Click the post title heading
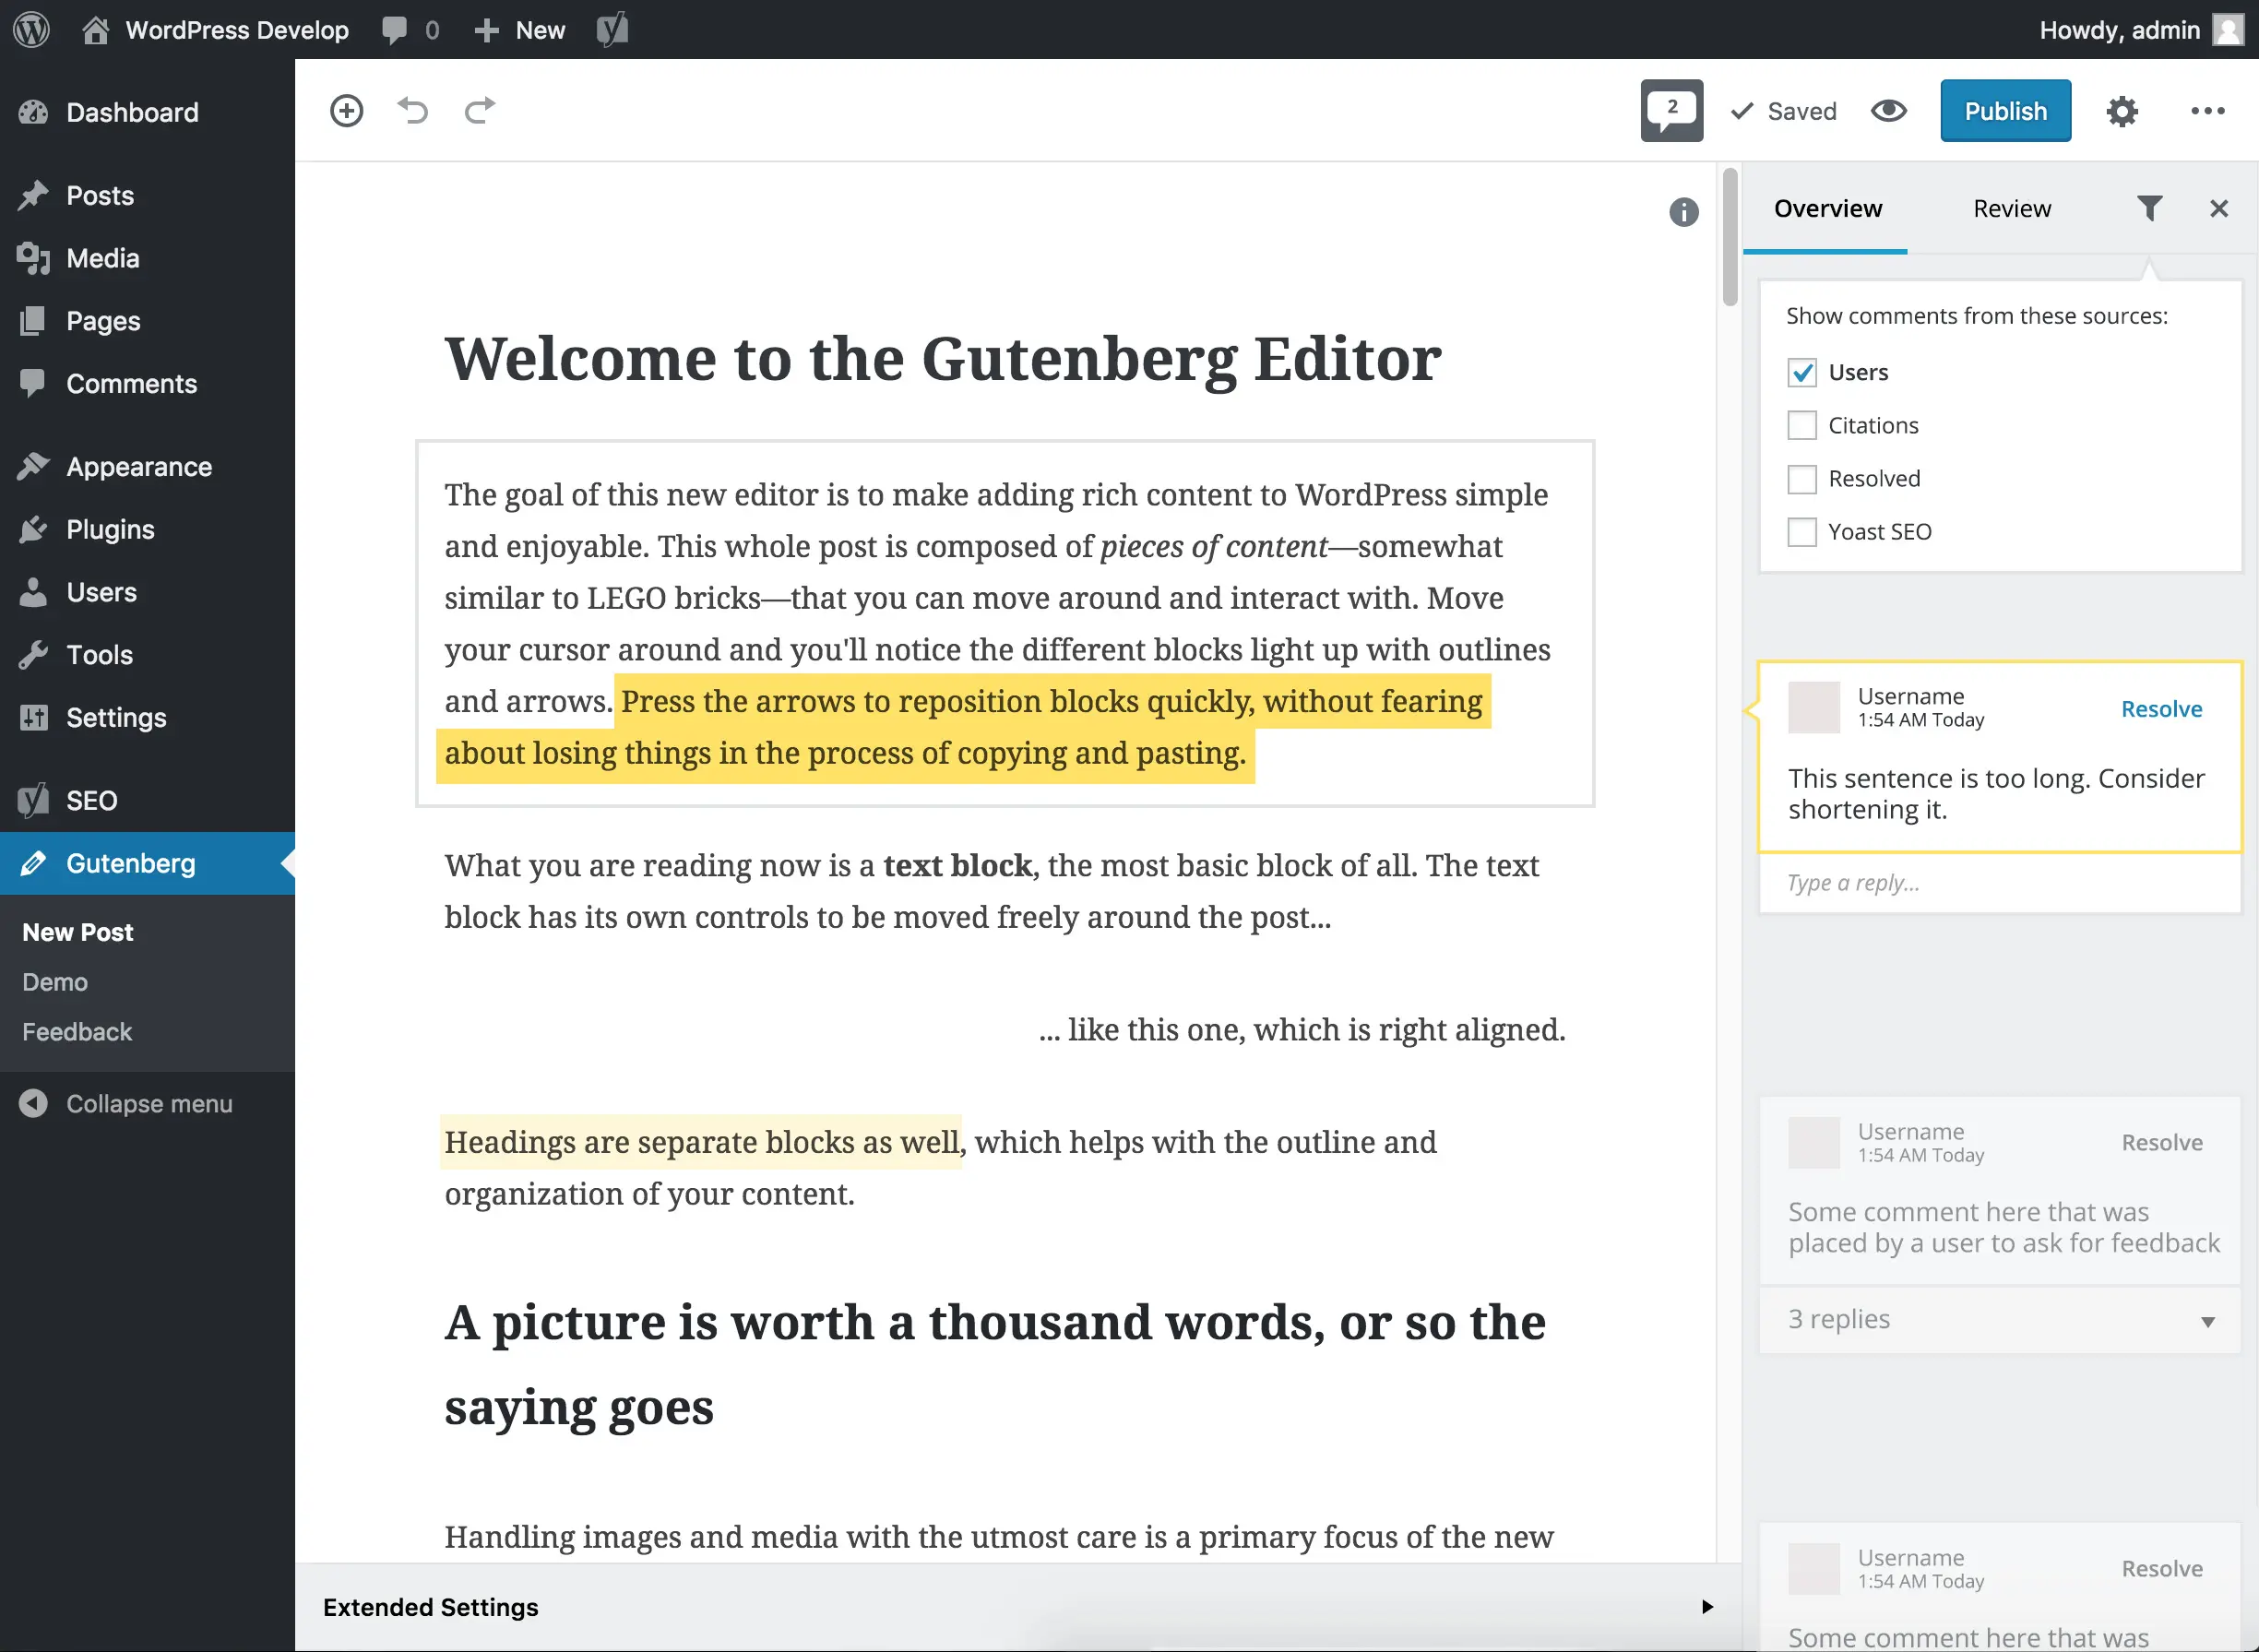2259x1652 pixels. (942, 358)
